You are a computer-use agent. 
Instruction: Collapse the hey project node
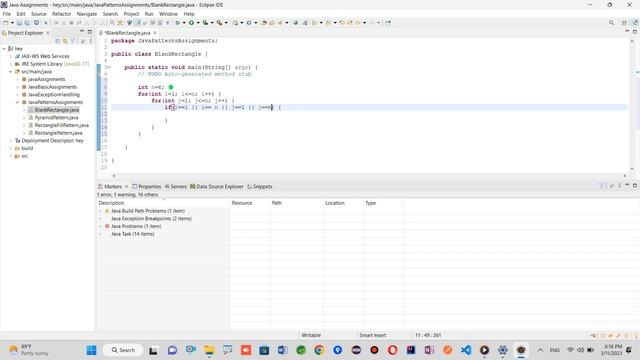(4, 49)
